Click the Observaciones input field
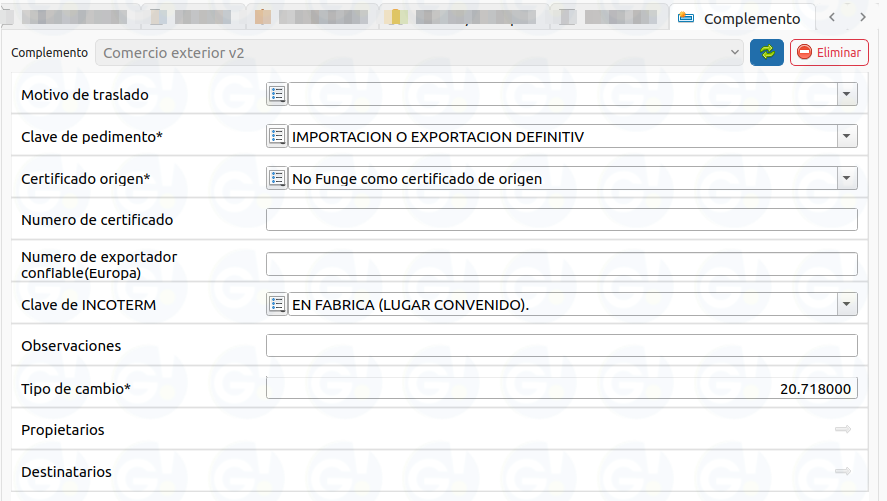887x501 pixels. pos(562,345)
